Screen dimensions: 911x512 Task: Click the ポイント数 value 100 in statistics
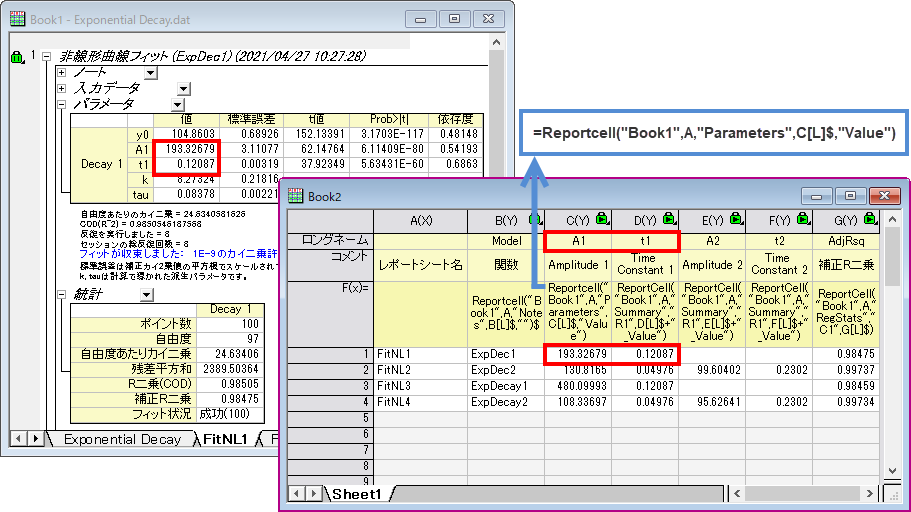pos(231,324)
